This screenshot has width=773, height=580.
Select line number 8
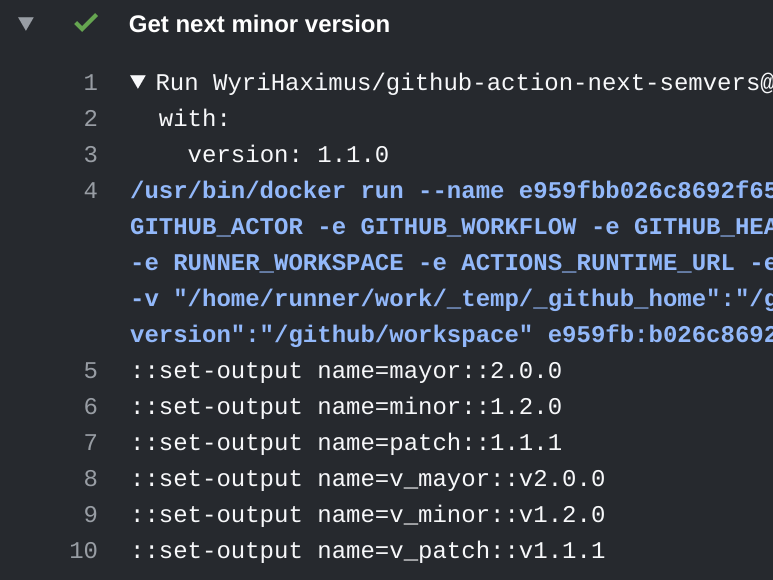(x=91, y=478)
